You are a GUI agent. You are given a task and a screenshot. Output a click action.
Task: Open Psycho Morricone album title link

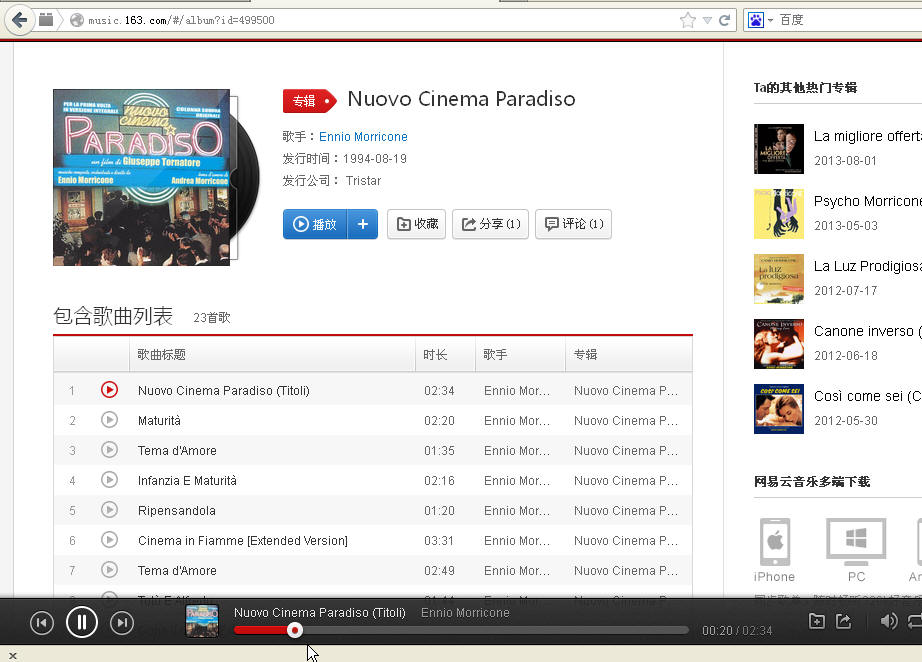[868, 202]
